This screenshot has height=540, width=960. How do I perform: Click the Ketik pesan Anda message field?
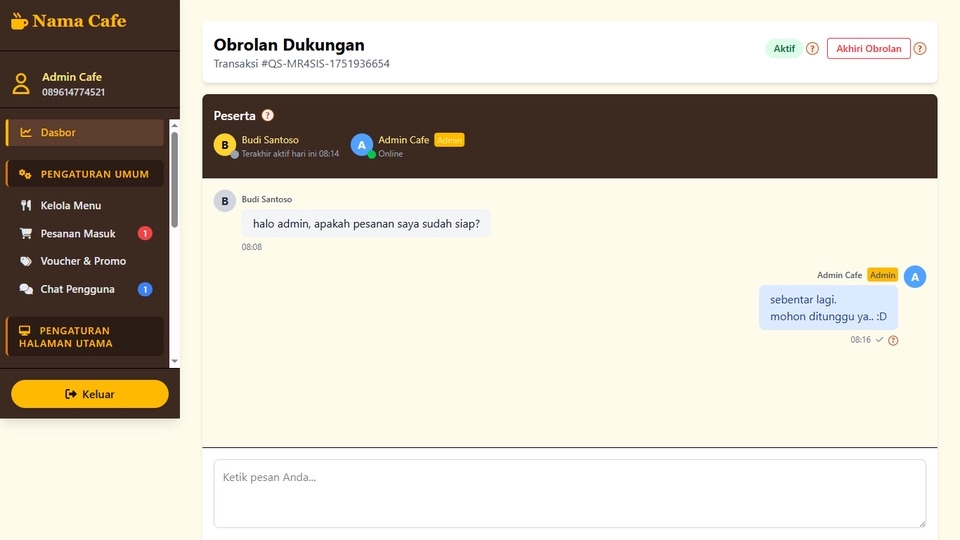[x=569, y=493]
